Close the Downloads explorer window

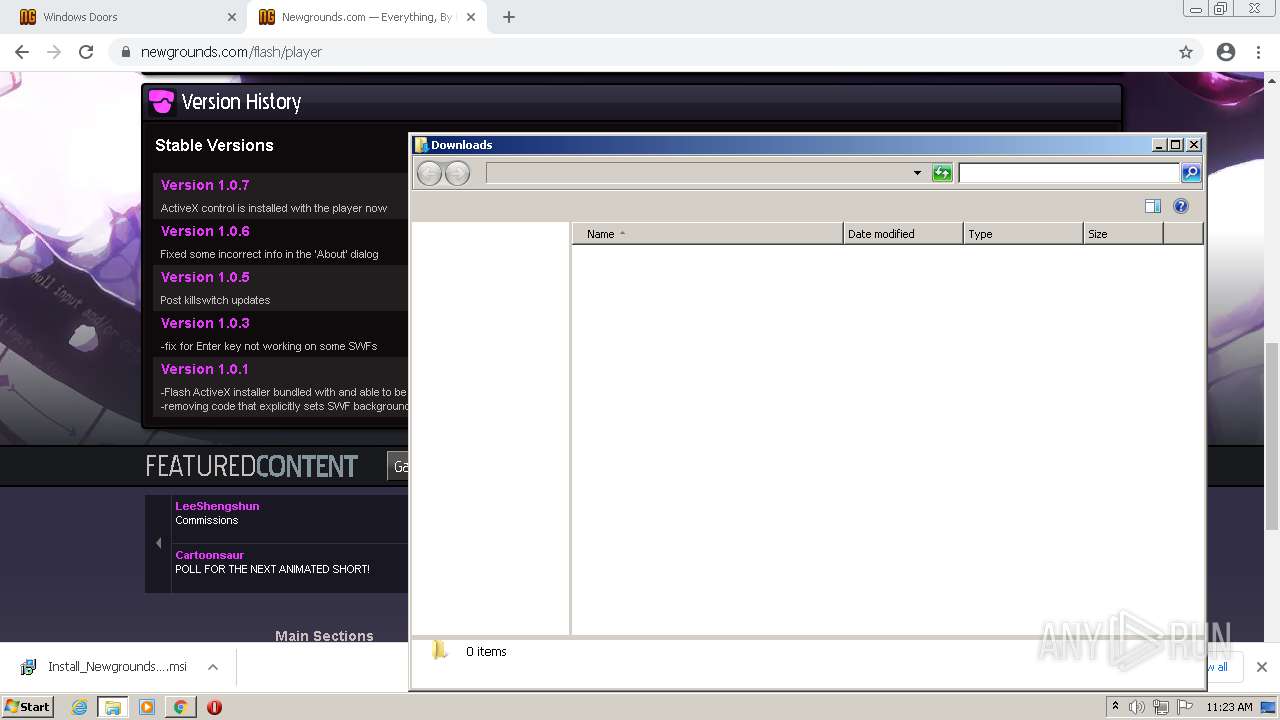pos(1194,145)
